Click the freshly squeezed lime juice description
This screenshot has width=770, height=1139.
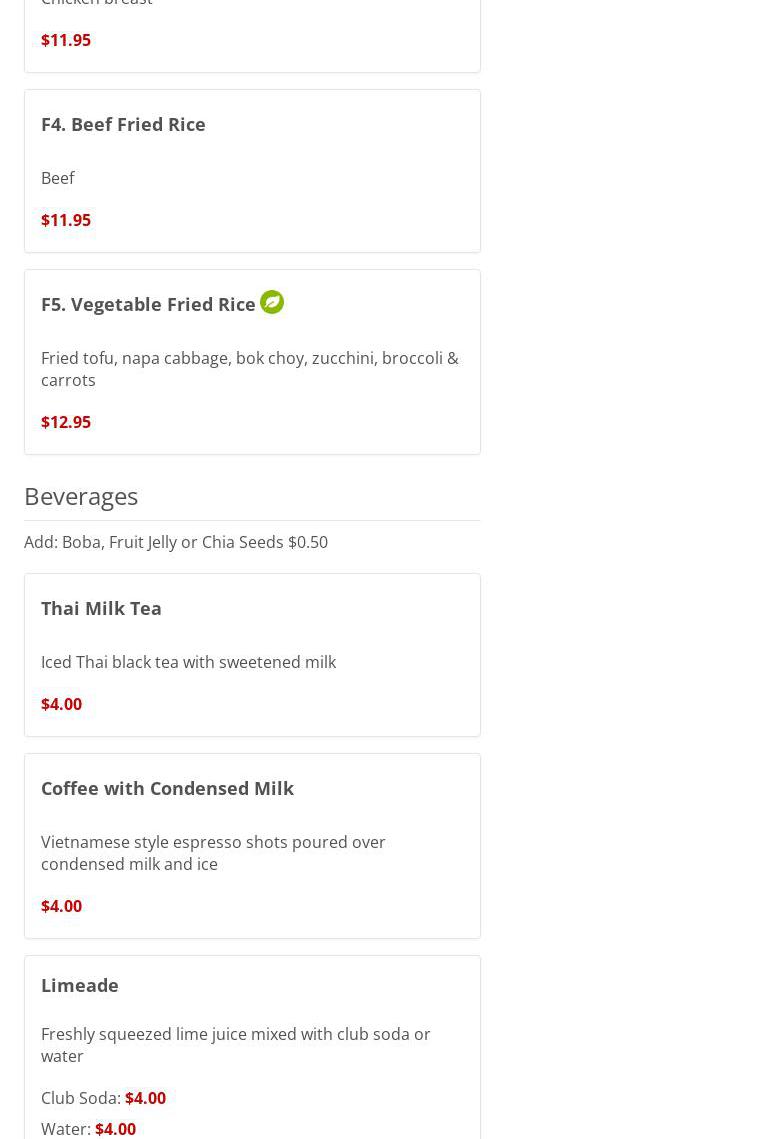(235, 1045)
